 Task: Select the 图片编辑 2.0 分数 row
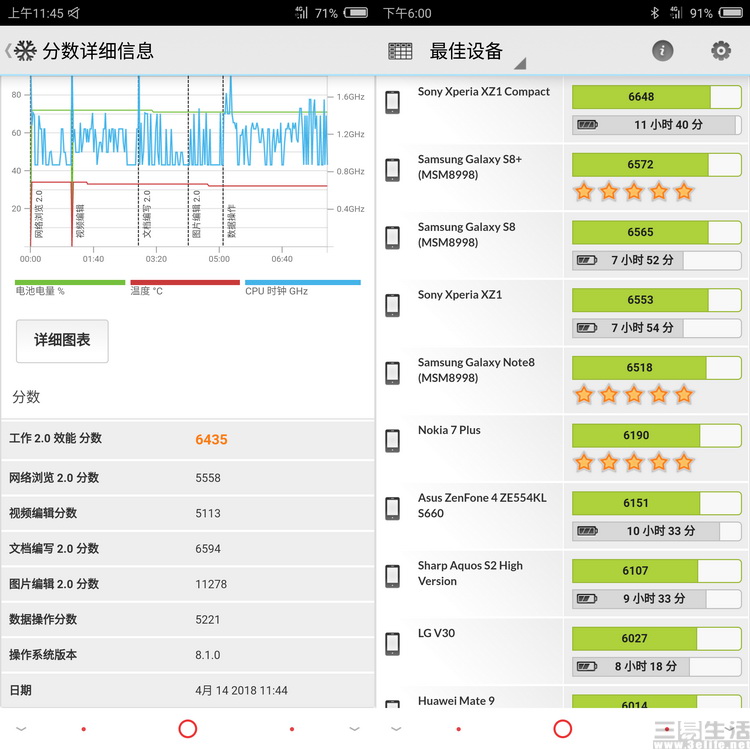188,584
